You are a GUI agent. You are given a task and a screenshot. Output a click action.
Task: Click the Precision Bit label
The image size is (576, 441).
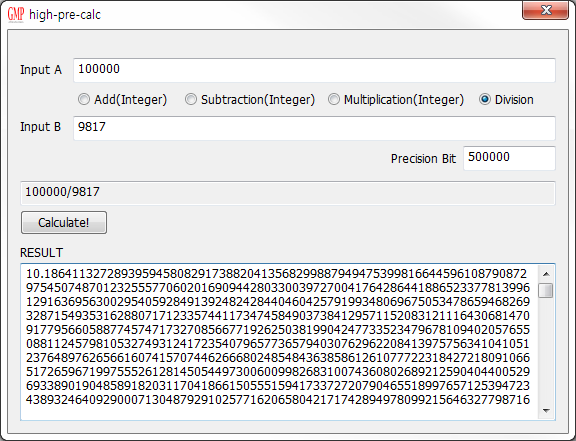[x=423, y=159]
